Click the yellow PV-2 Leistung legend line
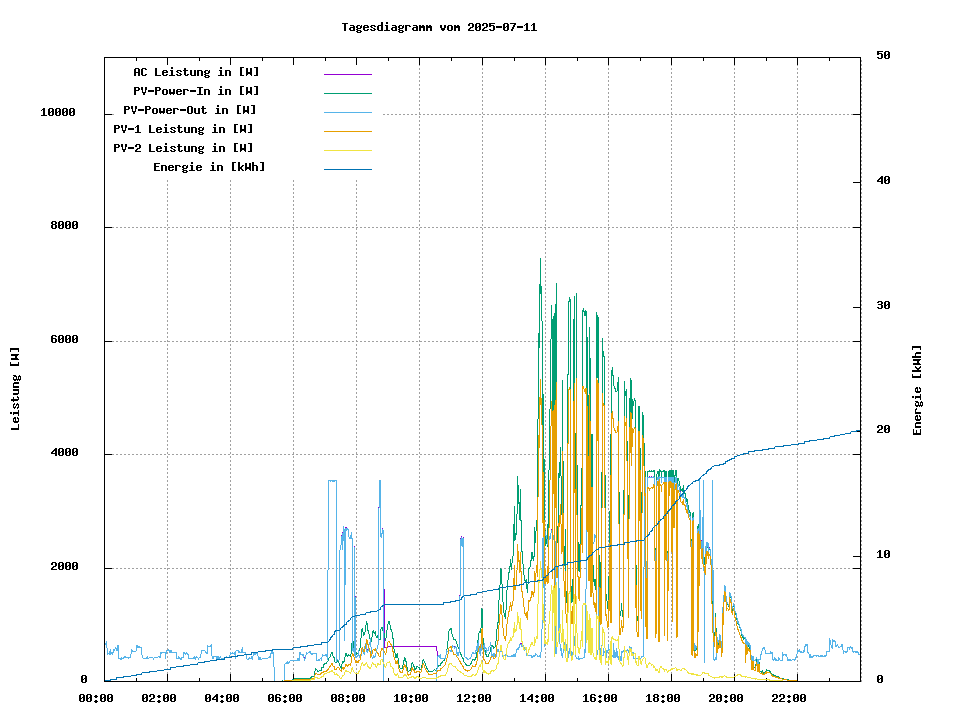Viewport: 960px width, 720px height. coord(347,150)
